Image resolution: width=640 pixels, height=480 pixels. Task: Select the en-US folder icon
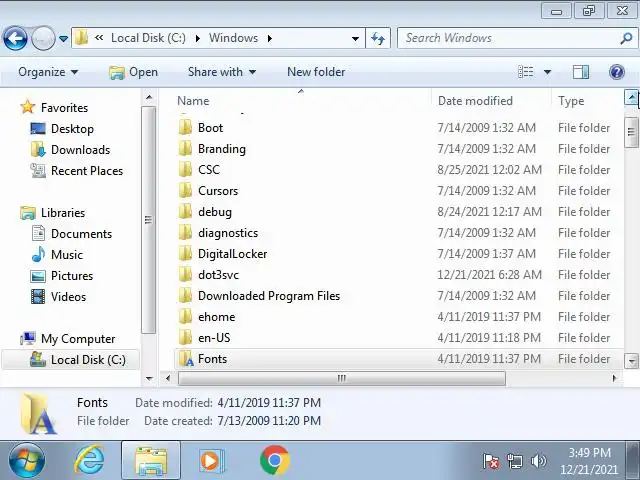185,338
